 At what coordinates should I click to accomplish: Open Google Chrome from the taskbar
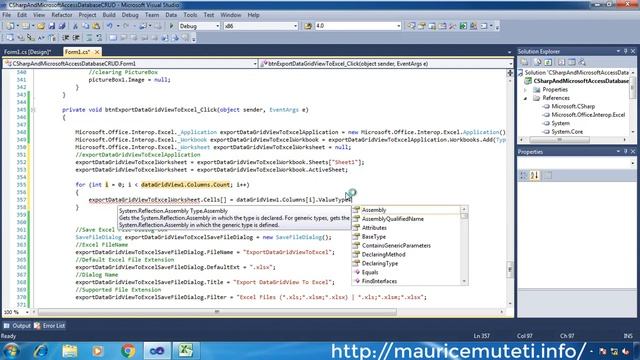[128, 351]
